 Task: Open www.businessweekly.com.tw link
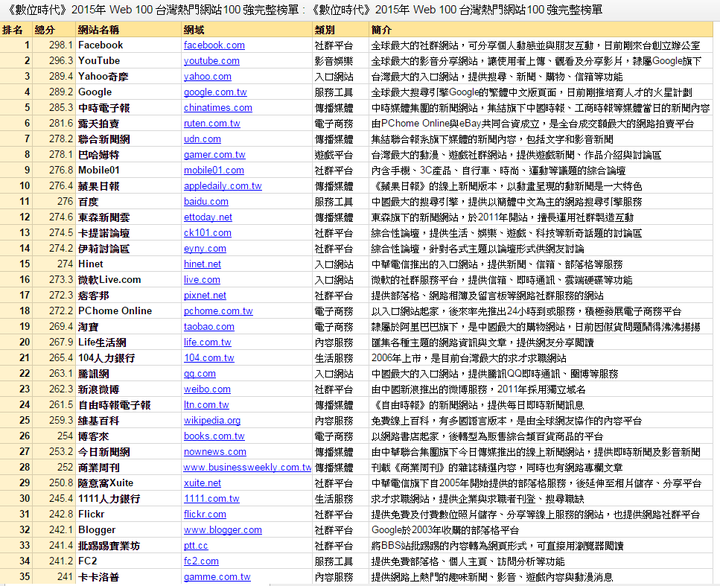247,467
